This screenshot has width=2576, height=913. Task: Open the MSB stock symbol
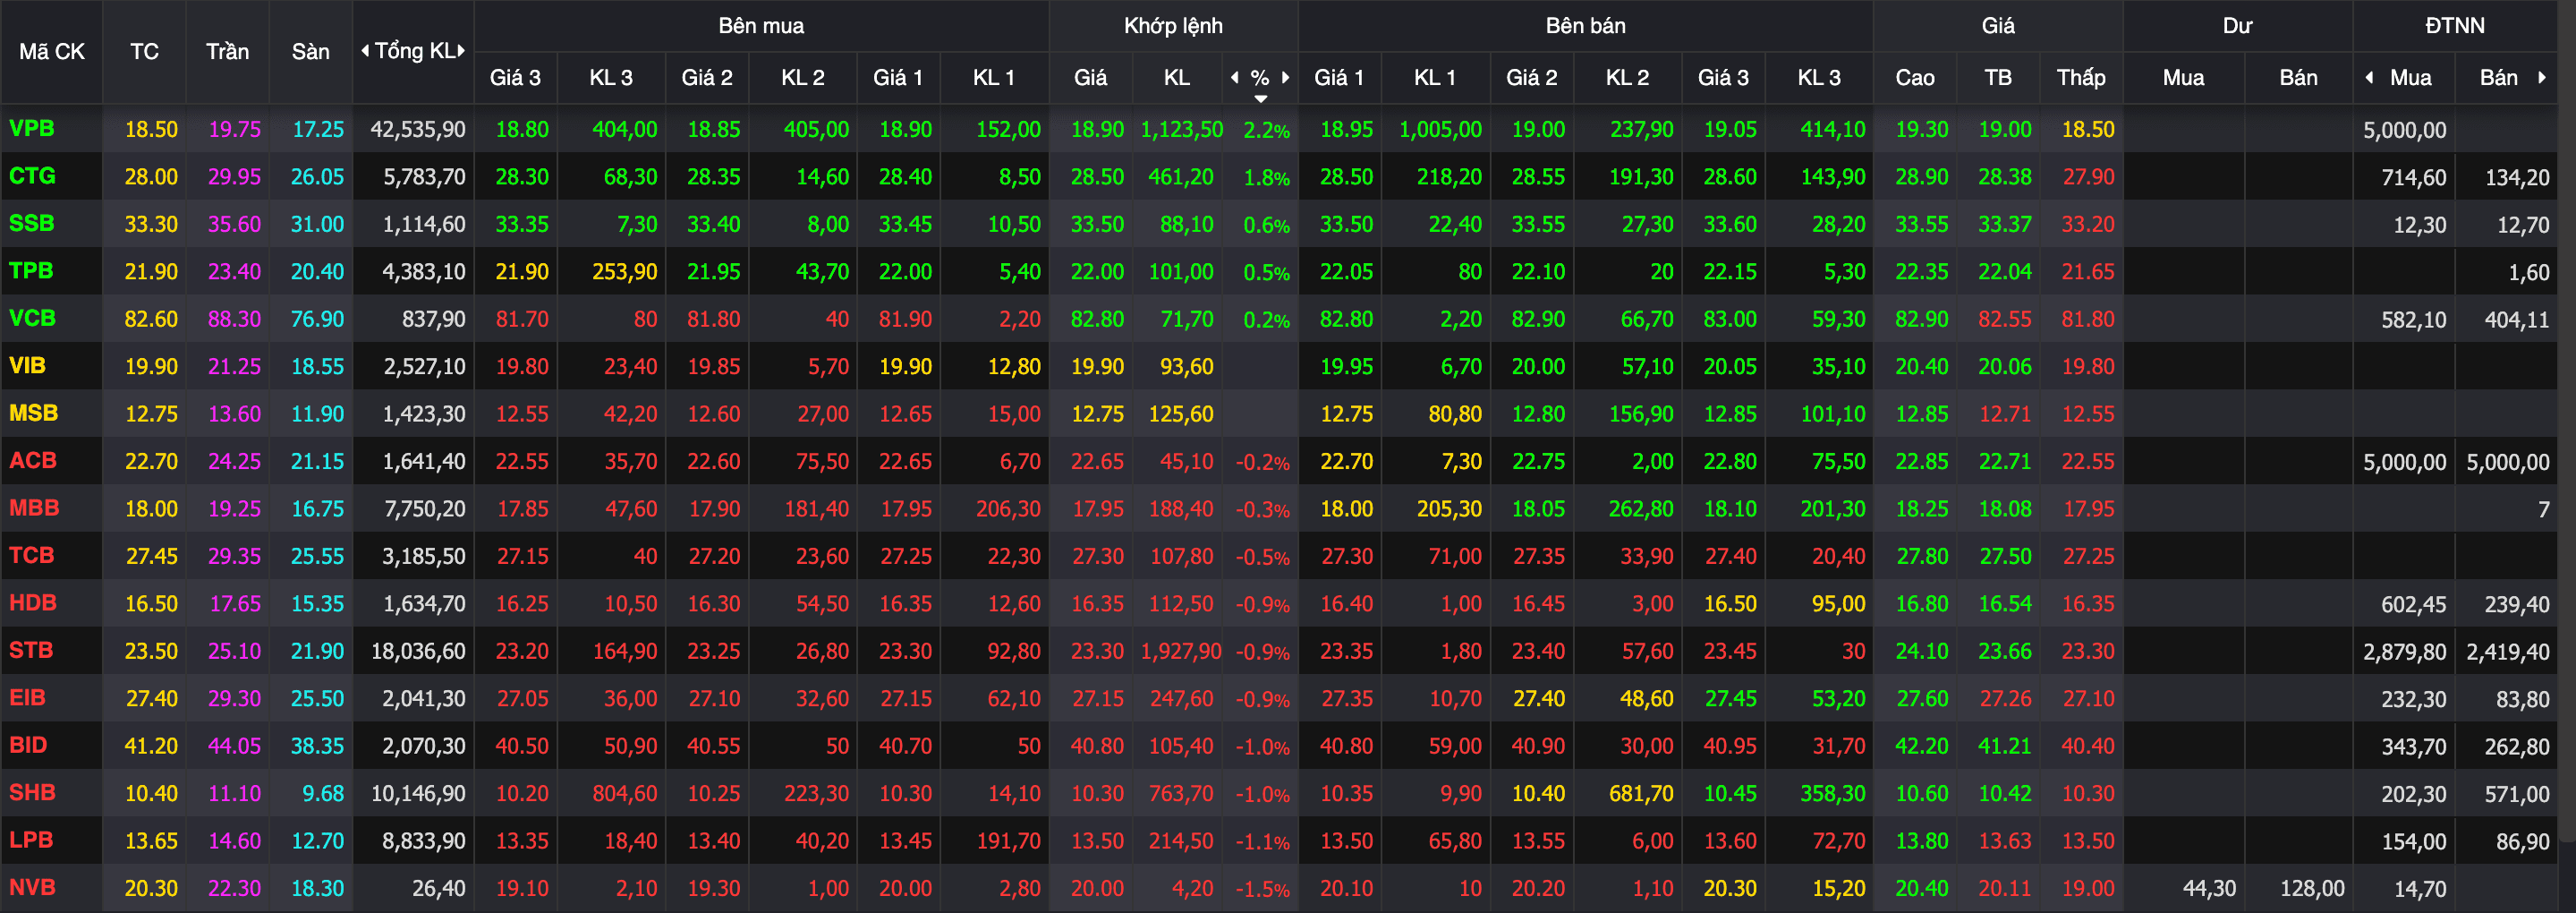pyautogui.click(x=33, y=413)
